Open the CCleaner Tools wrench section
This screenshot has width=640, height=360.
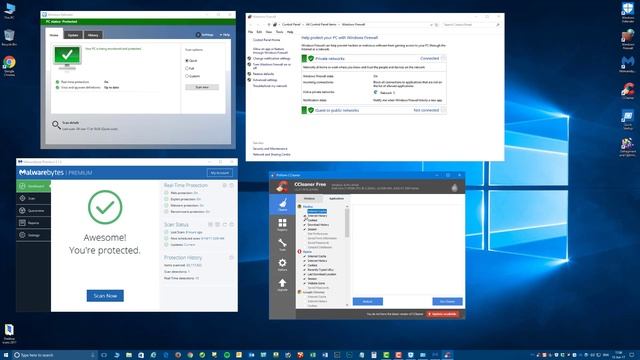point(282,244)
